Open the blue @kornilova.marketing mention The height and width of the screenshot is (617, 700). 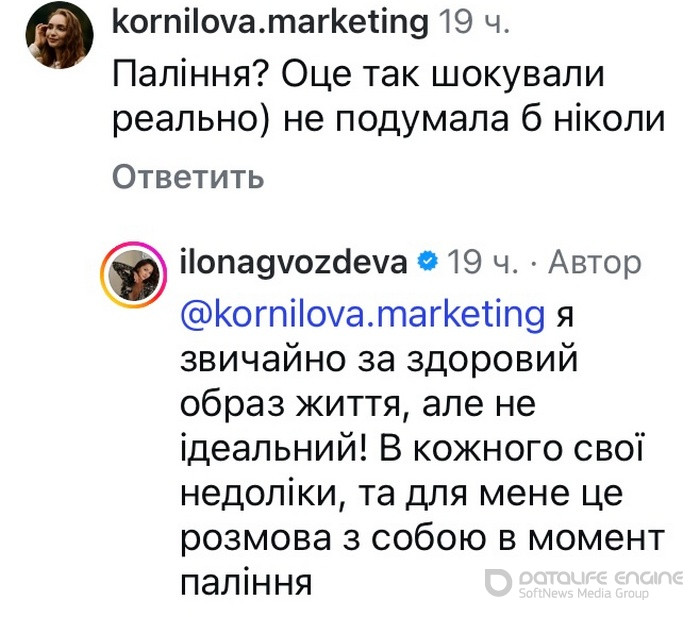point(361,314)
